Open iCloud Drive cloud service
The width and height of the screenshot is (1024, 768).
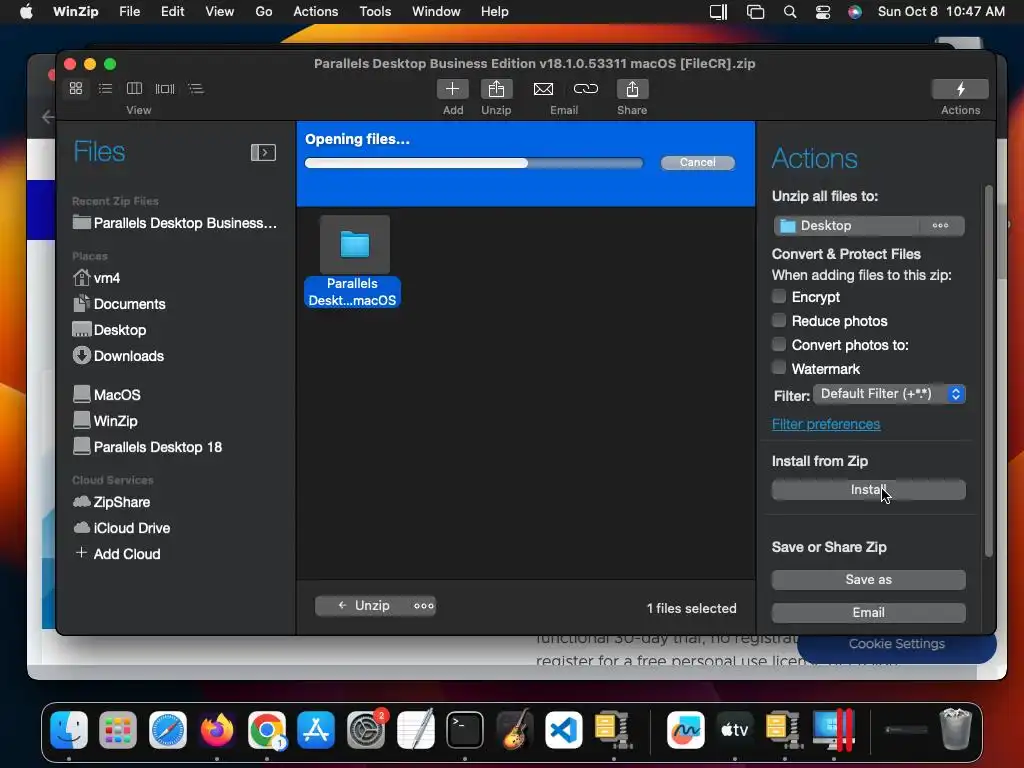pyautogui.click(x=121, y=528)
